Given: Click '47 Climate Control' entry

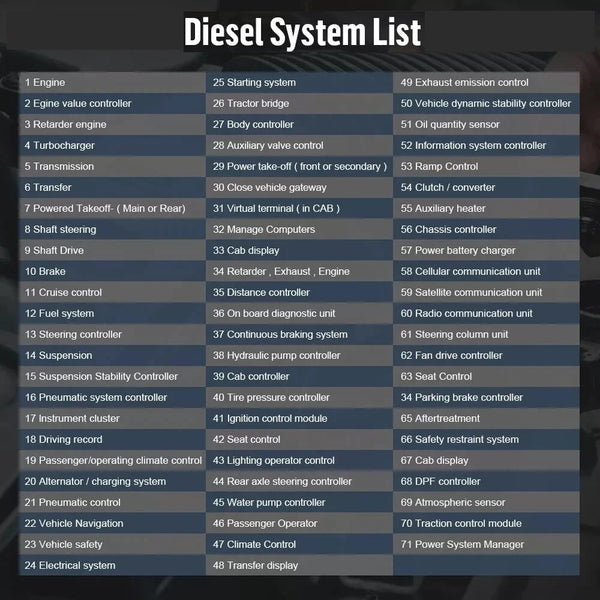Looking at the screenshot, I should 299,545.
